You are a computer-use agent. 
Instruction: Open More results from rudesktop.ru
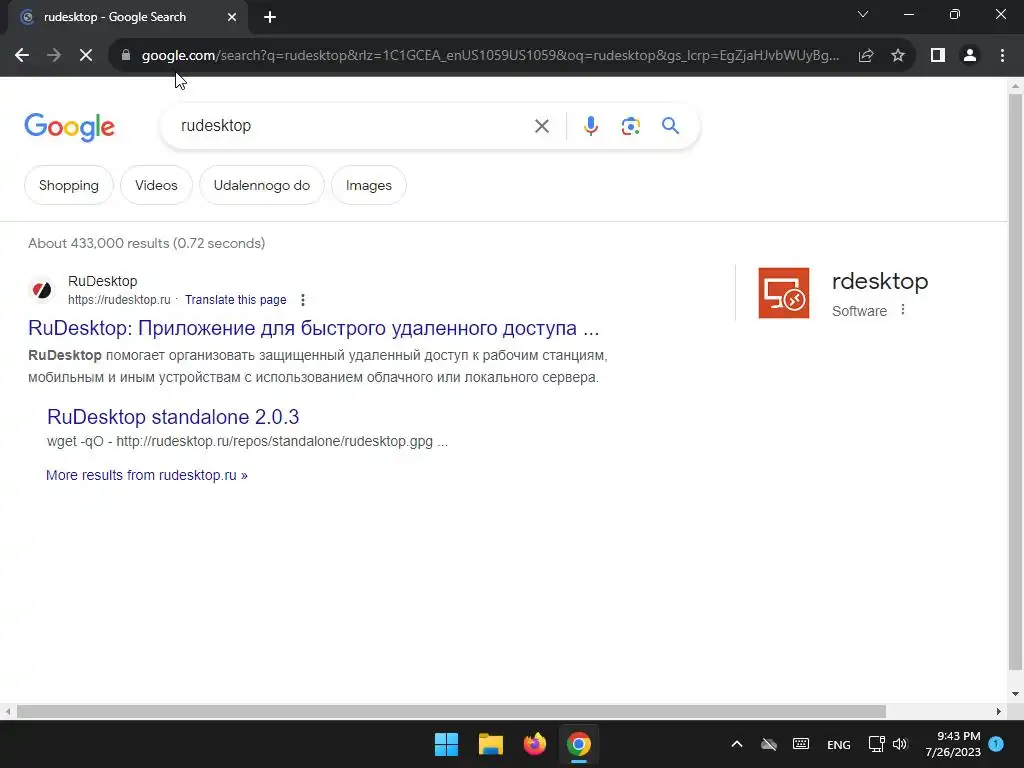tap(147, 475)
